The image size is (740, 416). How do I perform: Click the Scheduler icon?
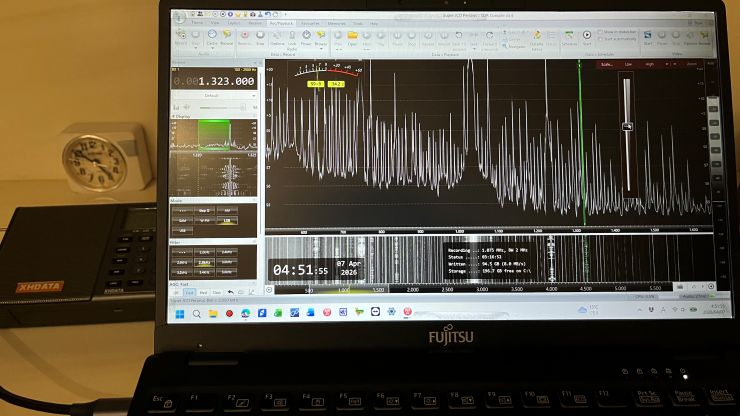[x=569, y=38]
